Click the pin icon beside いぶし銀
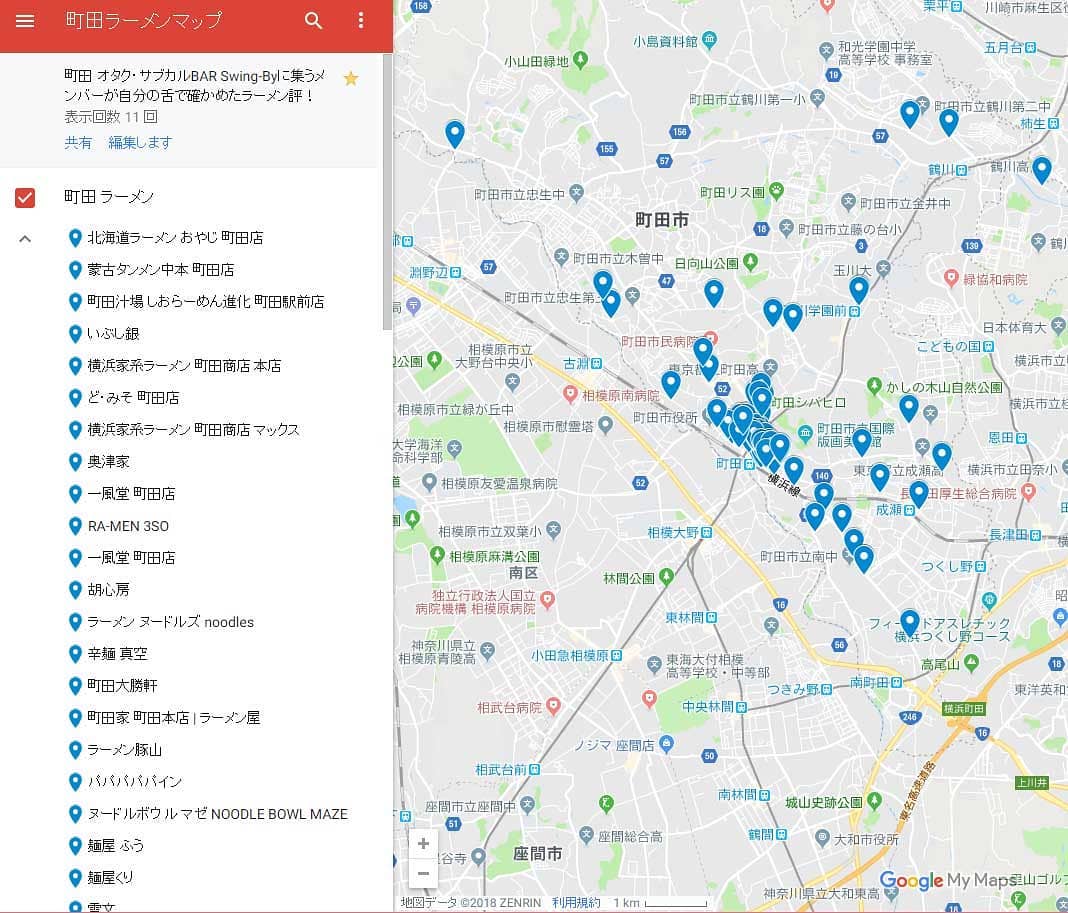 click(x=74, y=333)
